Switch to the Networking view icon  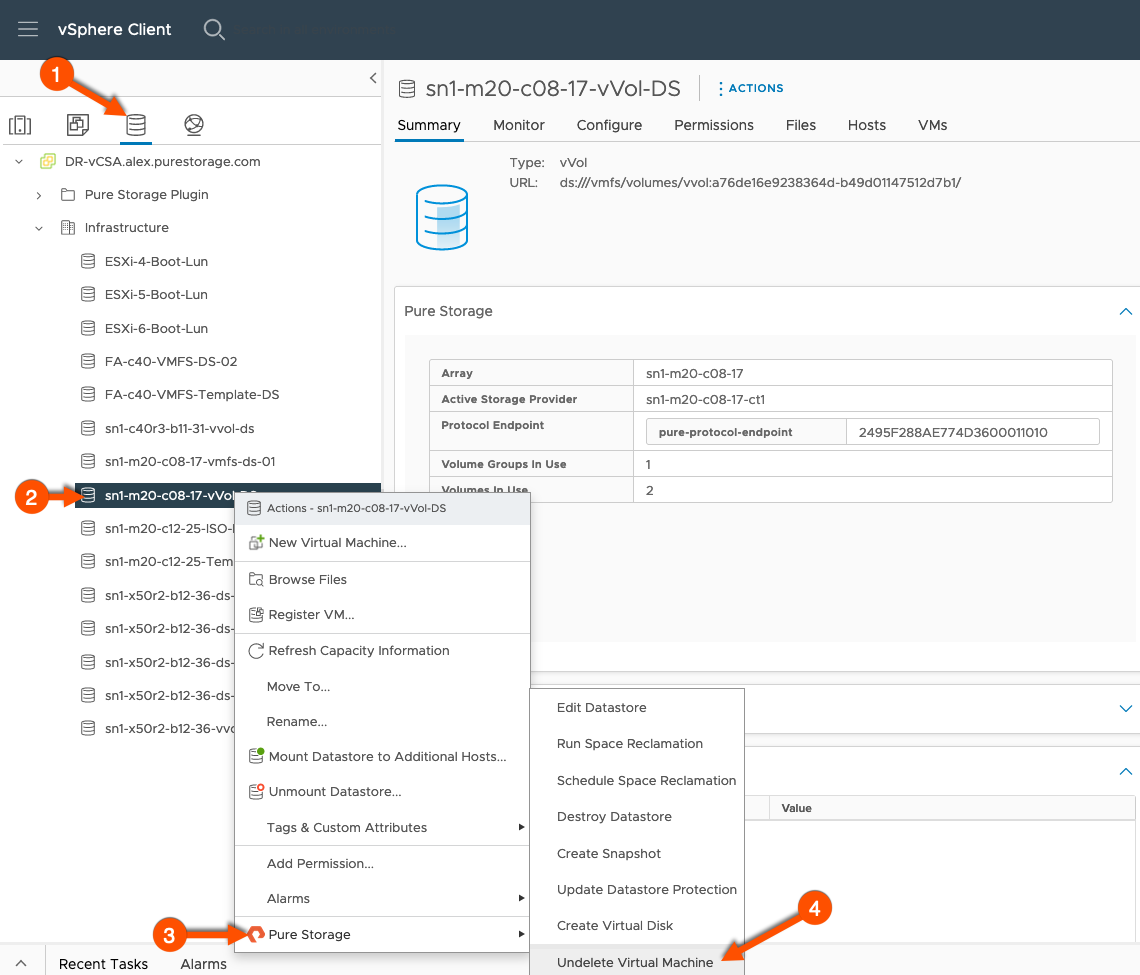pyautogui.click(x=193, y=124)
